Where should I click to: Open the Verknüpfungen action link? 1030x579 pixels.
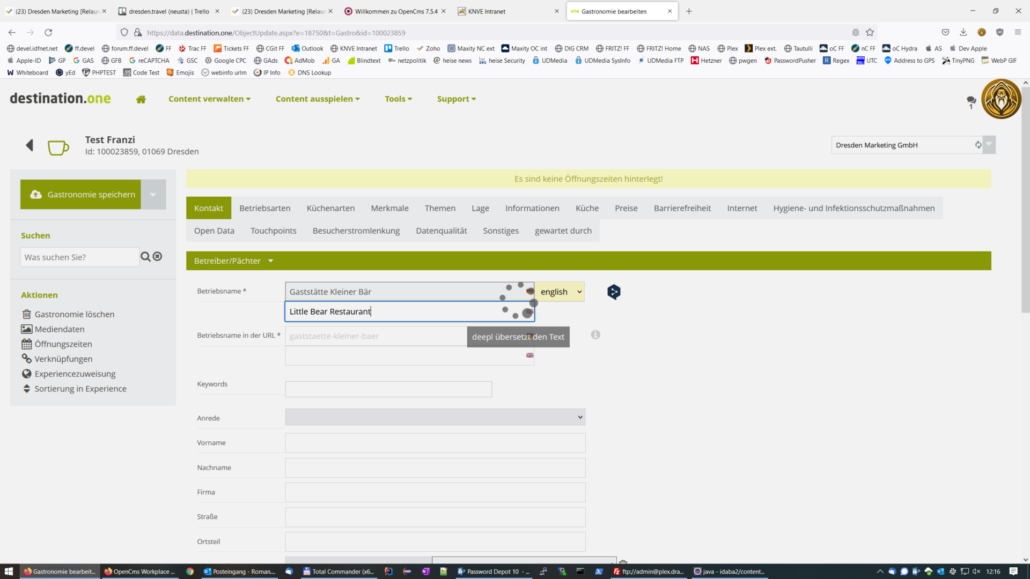(x=63, y=359)
